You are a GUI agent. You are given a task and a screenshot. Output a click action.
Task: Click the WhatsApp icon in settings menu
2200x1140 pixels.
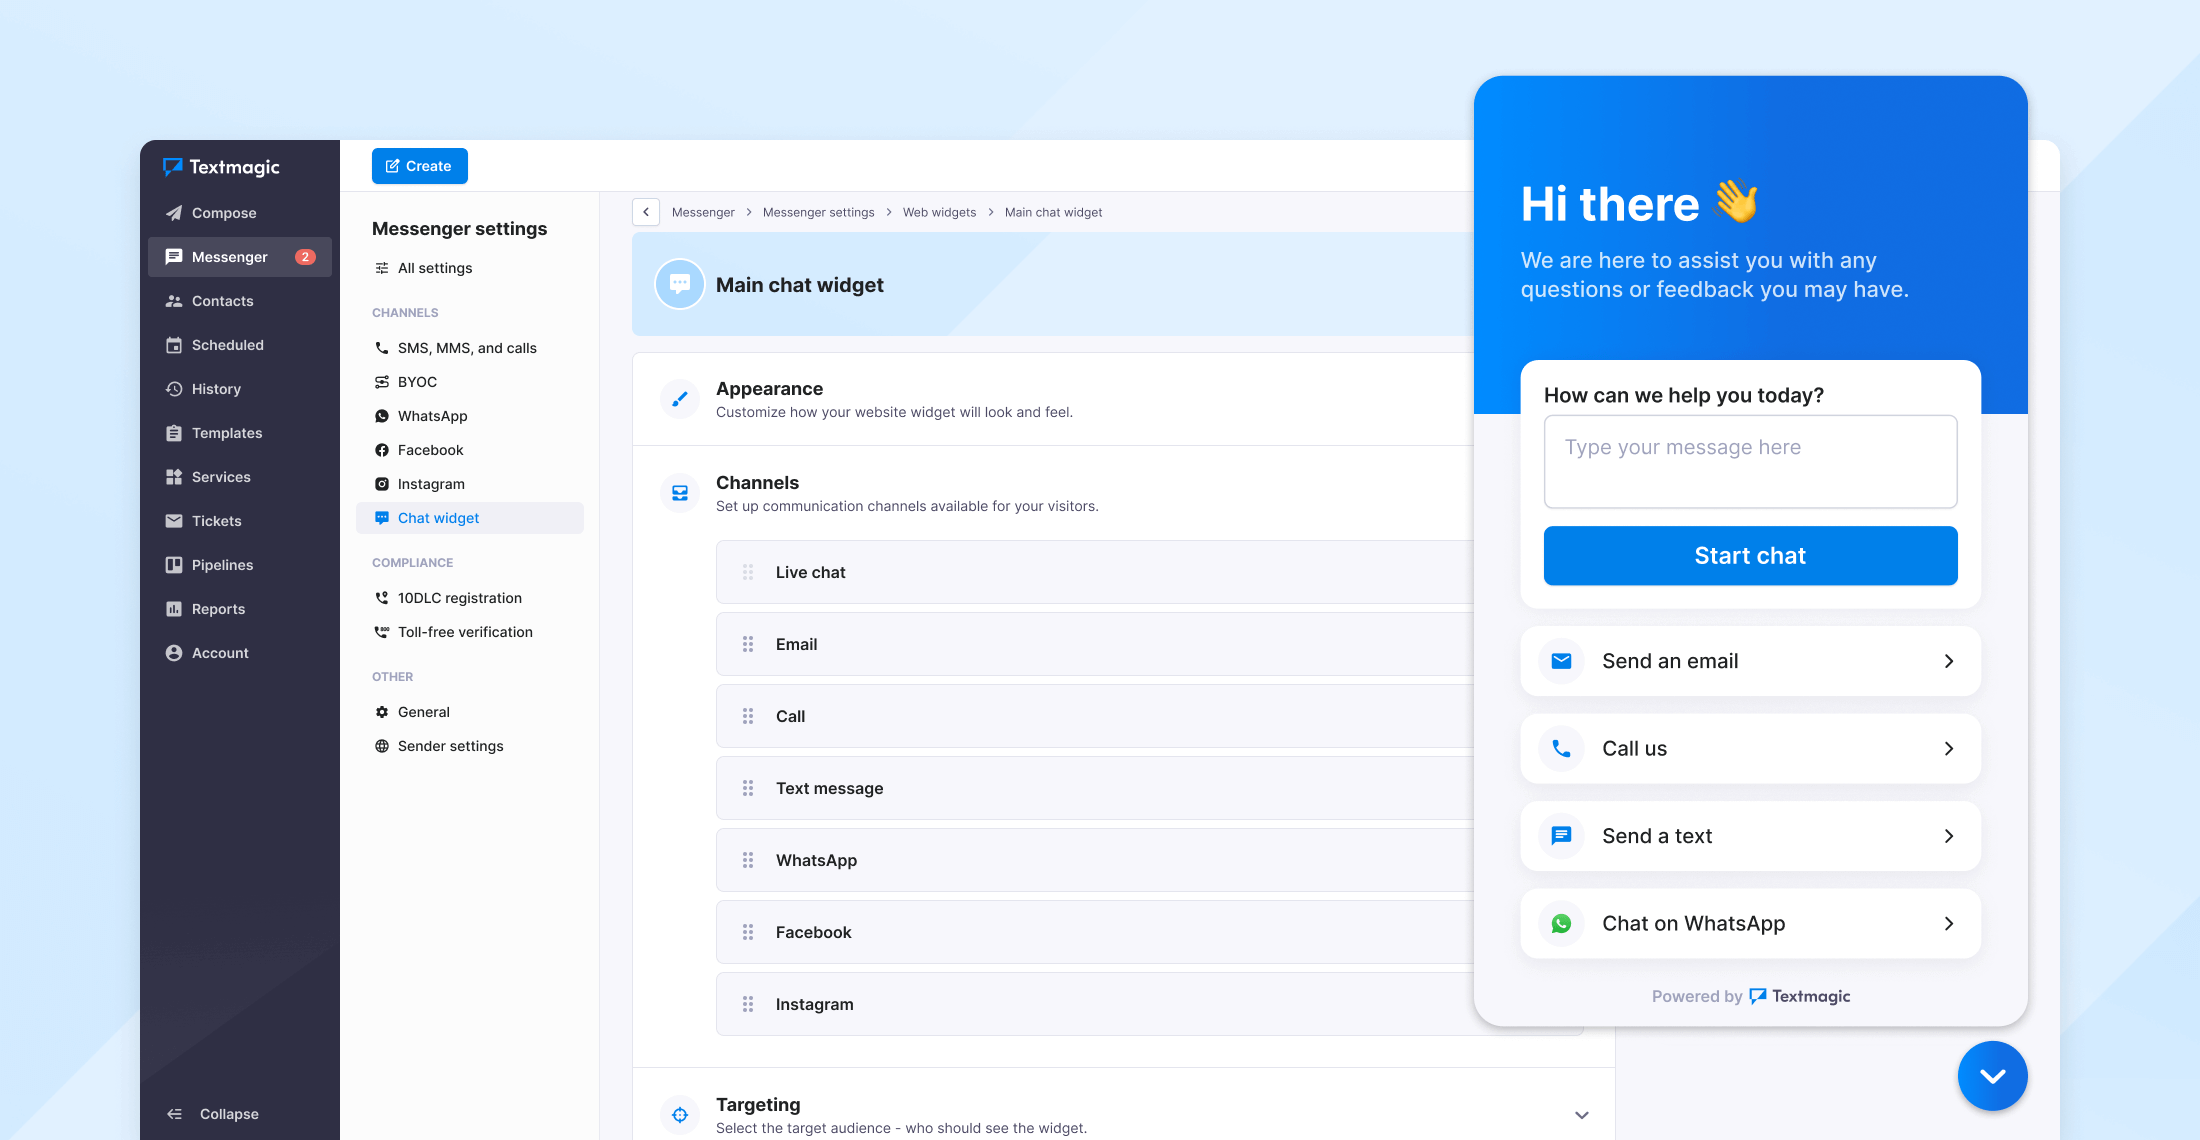(382, 416)
